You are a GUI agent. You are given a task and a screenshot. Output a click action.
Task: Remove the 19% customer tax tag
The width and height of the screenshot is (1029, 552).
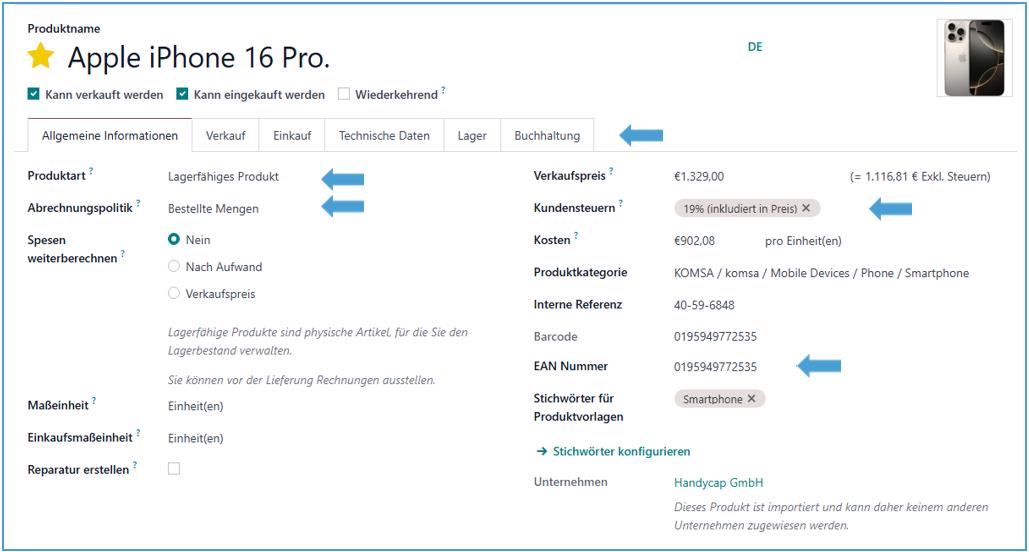(806, 208)
